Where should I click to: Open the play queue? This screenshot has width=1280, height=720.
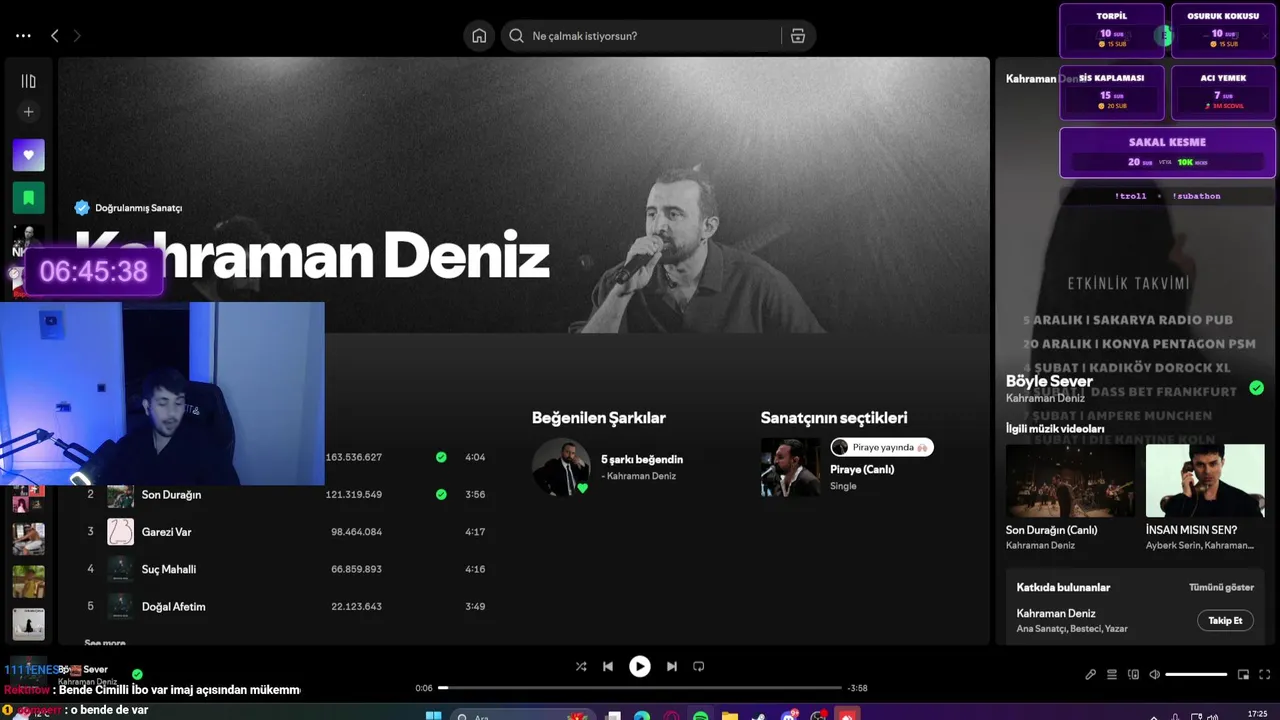pyautogui.click(x=1112, y=675)
